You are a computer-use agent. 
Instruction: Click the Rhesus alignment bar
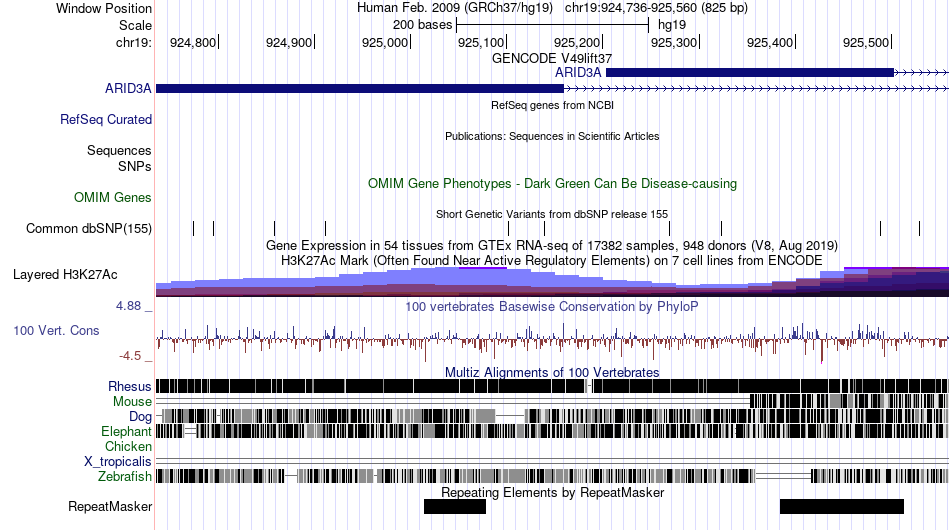(x=552, y=386)
